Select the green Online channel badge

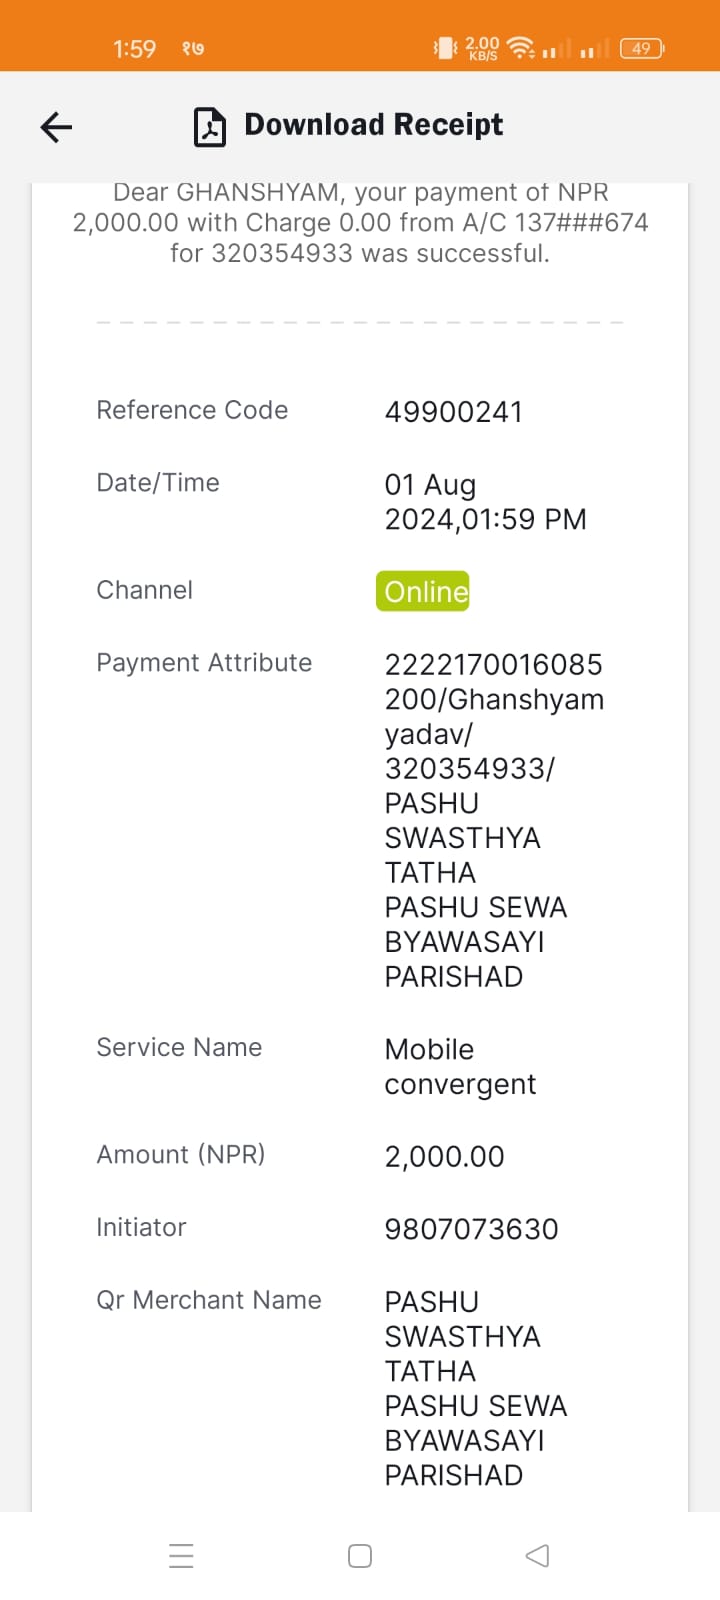pyautogui.click(x=423, y=591)
